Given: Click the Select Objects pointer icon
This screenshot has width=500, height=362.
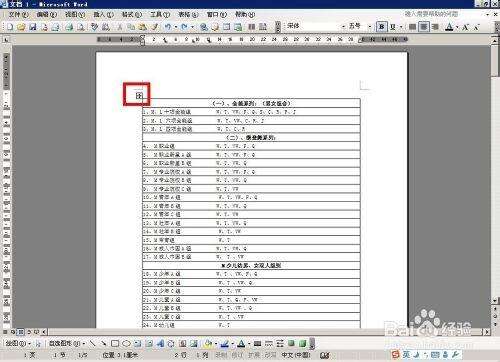Looking at the screenshot, I should (38, 343).
